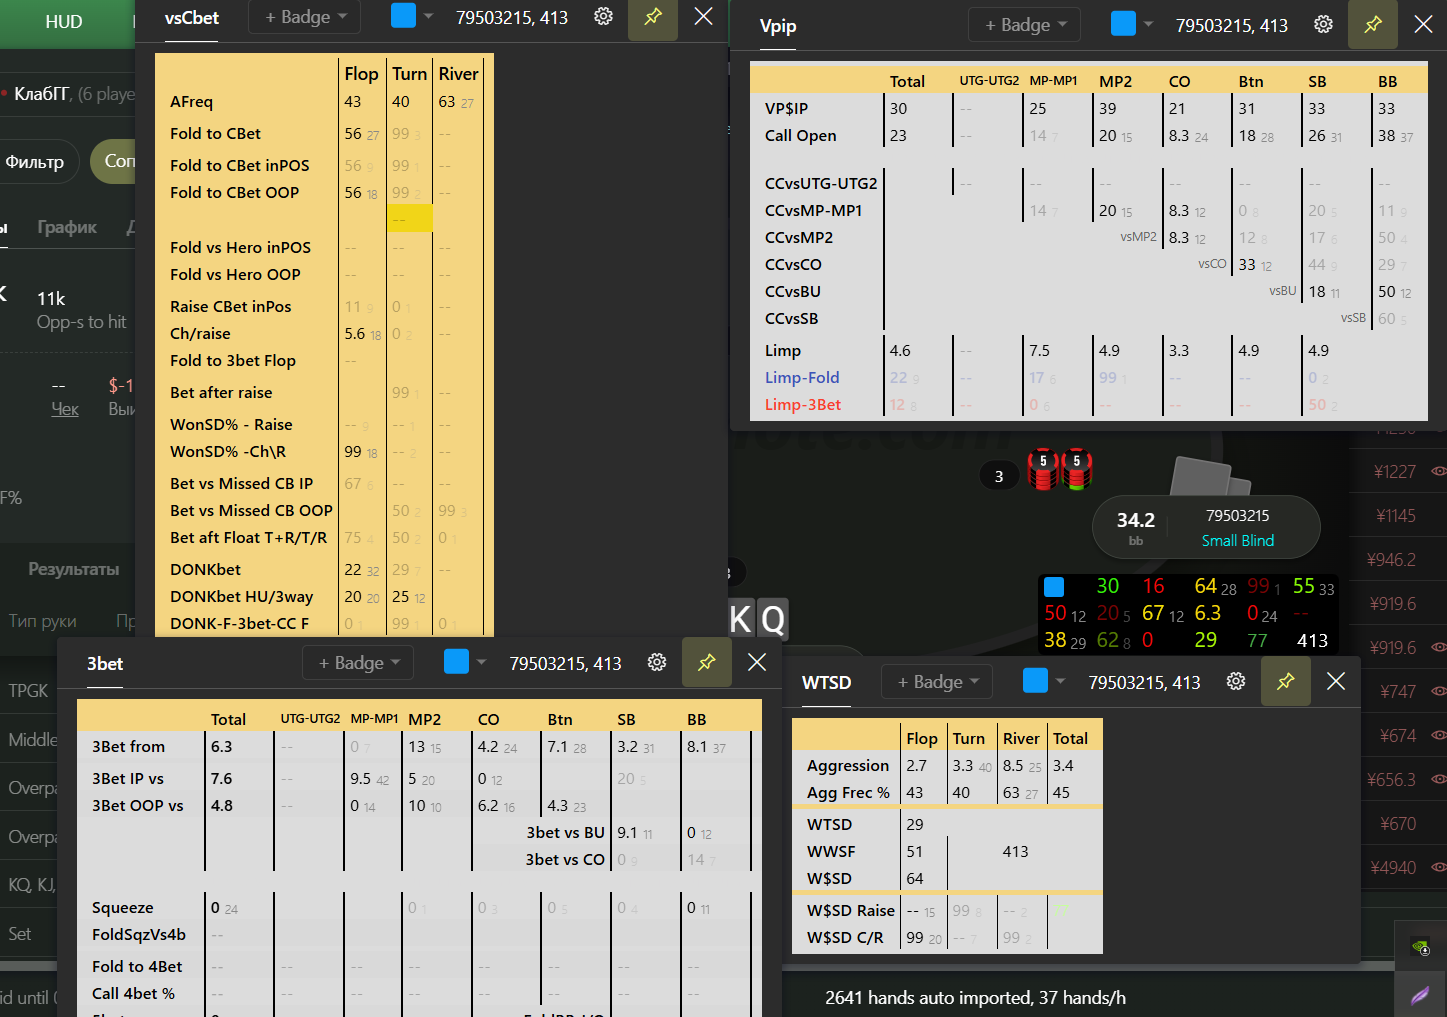Switch to the HUD tab
The height and width of the screenshot is (1017, 1447).
[64, 21]
